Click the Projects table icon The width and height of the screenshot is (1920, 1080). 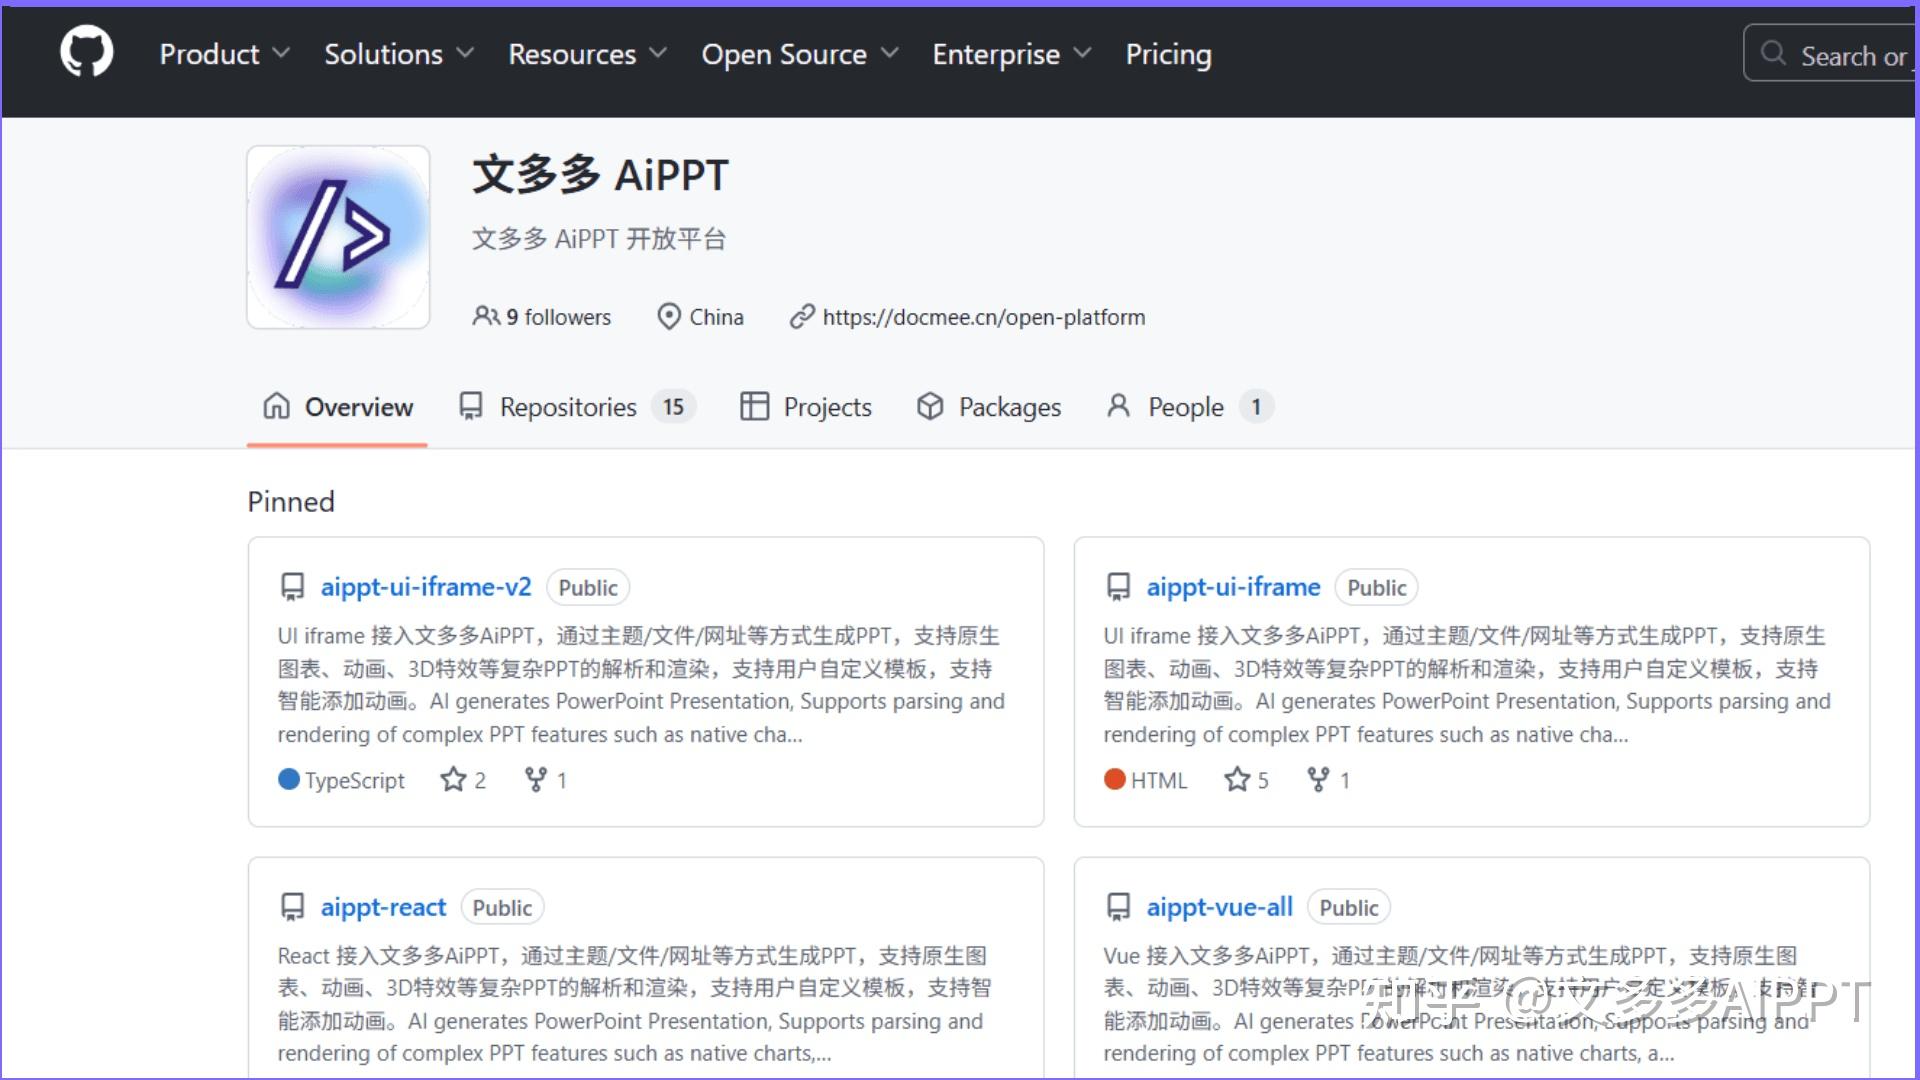(755, 406)
